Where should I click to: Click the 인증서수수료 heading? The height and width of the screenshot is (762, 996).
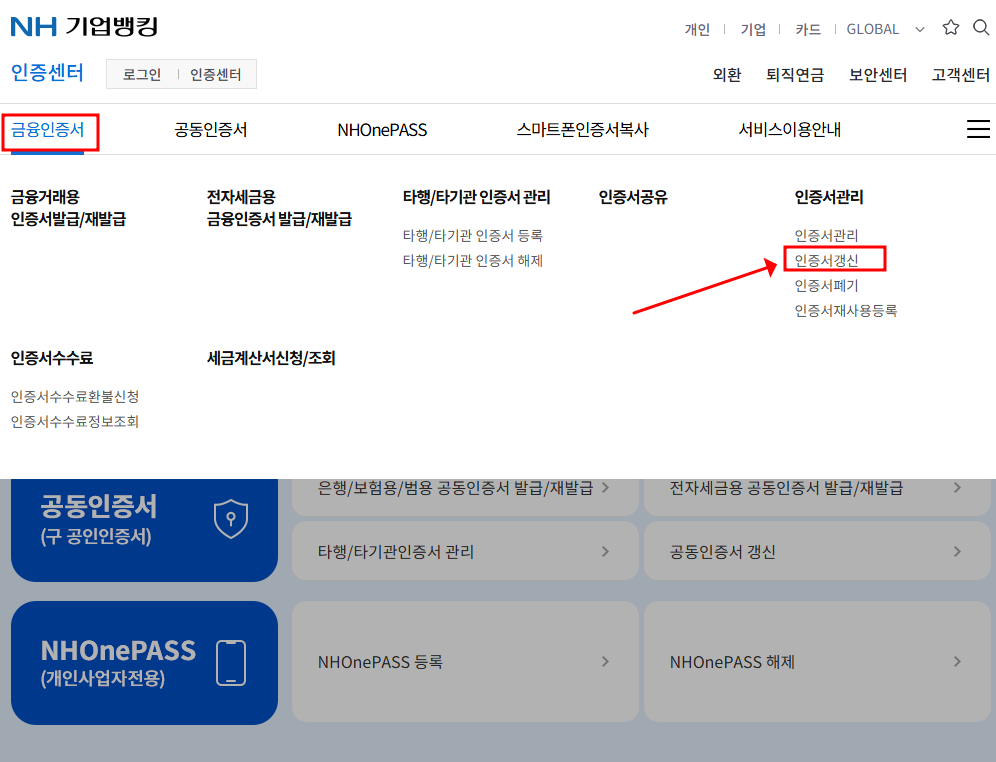(52, 358)
